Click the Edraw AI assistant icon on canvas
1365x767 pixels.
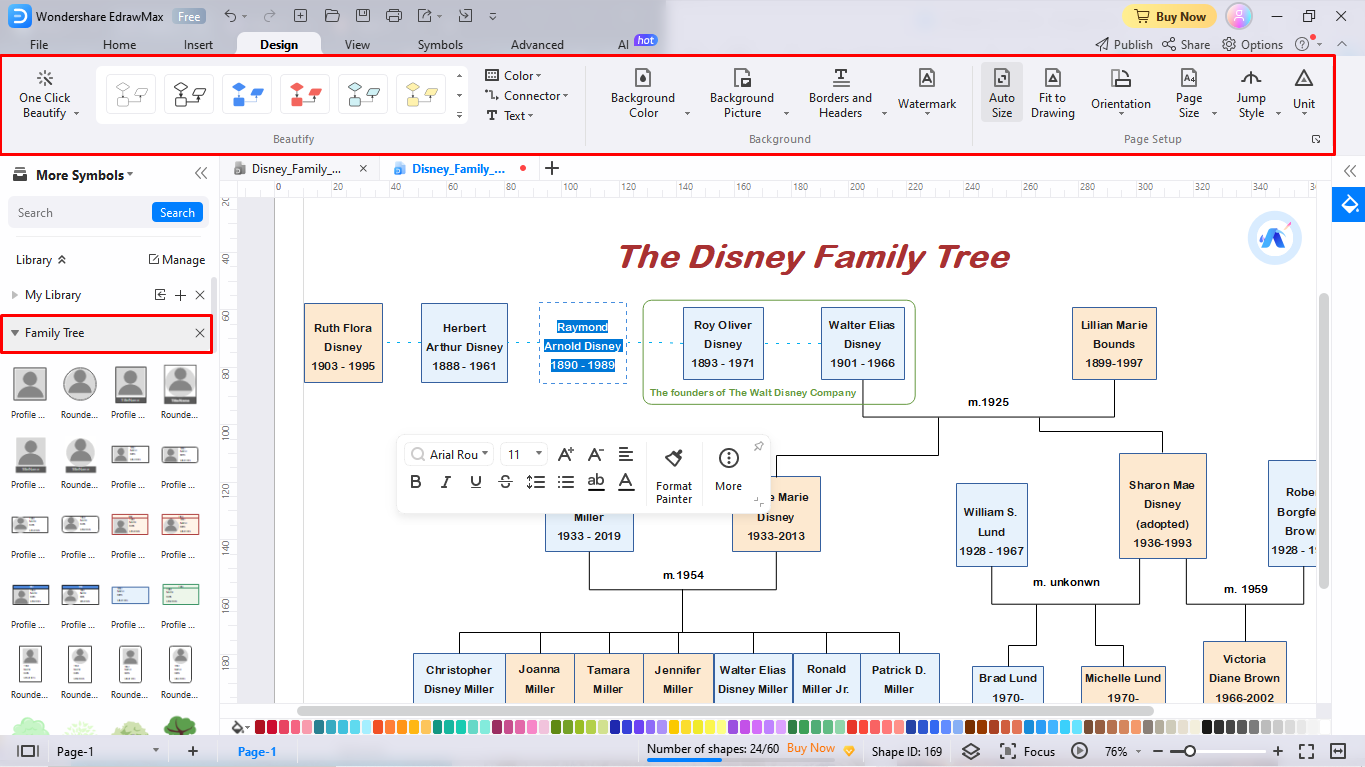[x=1274, y=237]
